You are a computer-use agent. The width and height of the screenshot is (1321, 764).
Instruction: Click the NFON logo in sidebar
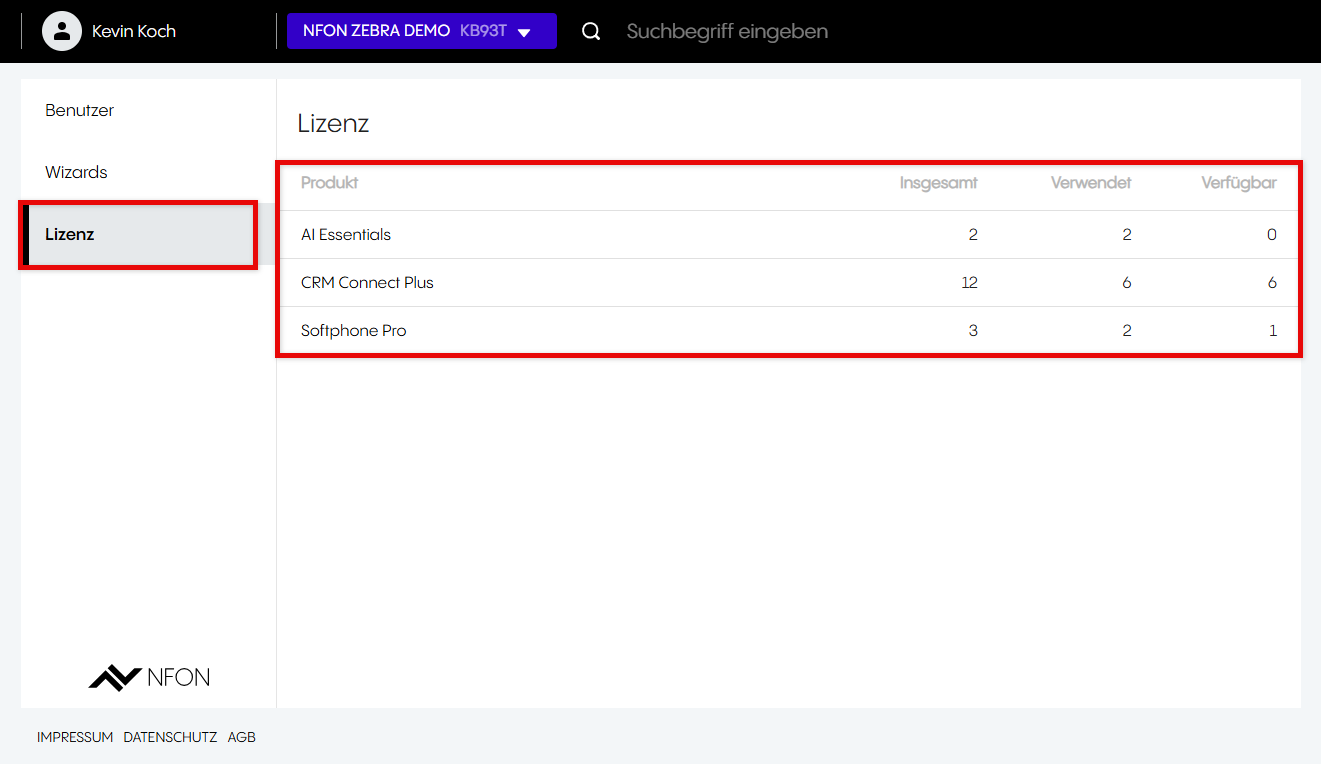tap(149, 677)
